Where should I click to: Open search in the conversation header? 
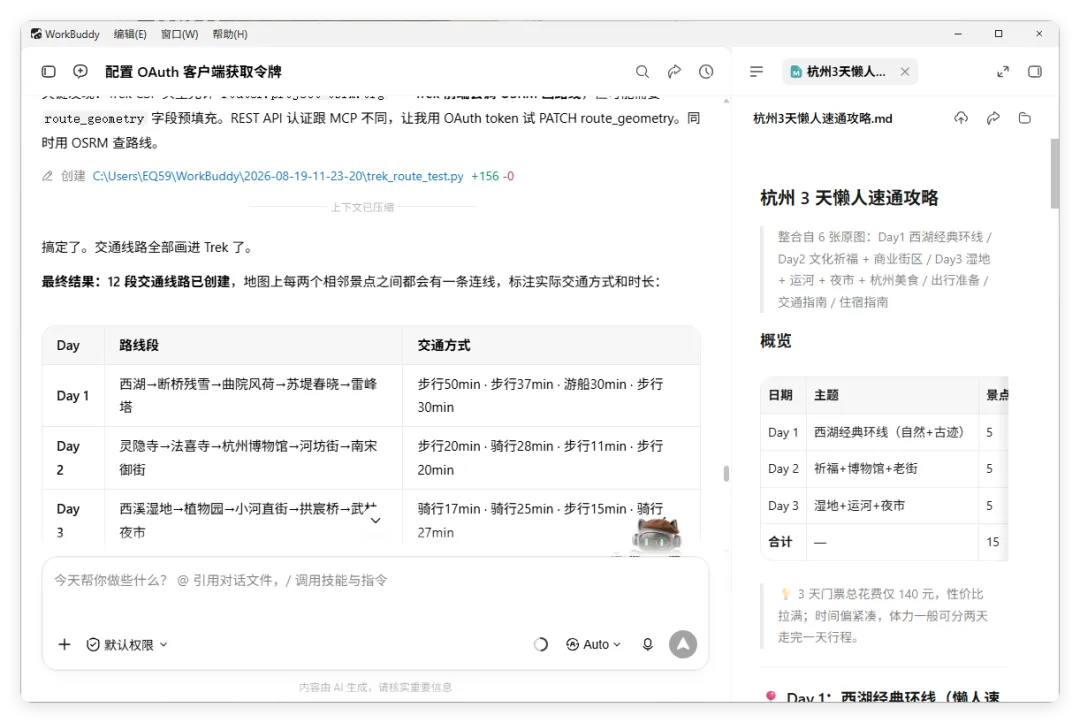(x=642, y=72)
